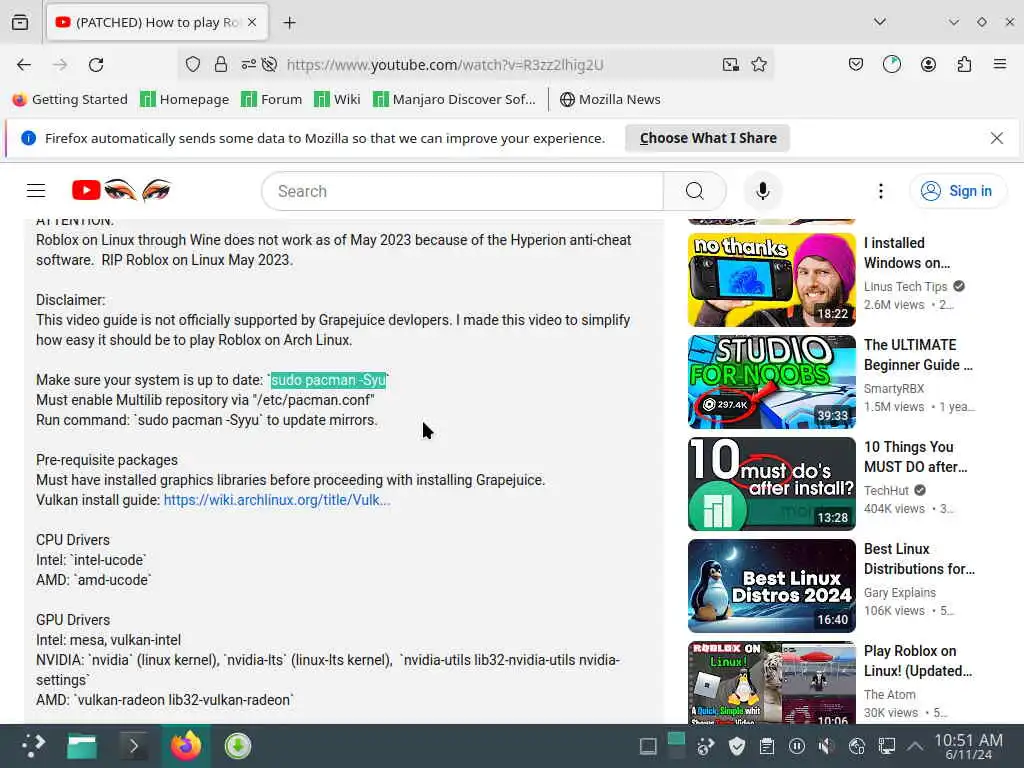Screen dimensions: 1024x768
Task: Click 'The ULTIMATE Beginner Guide' video title
Action: [919, 355]
